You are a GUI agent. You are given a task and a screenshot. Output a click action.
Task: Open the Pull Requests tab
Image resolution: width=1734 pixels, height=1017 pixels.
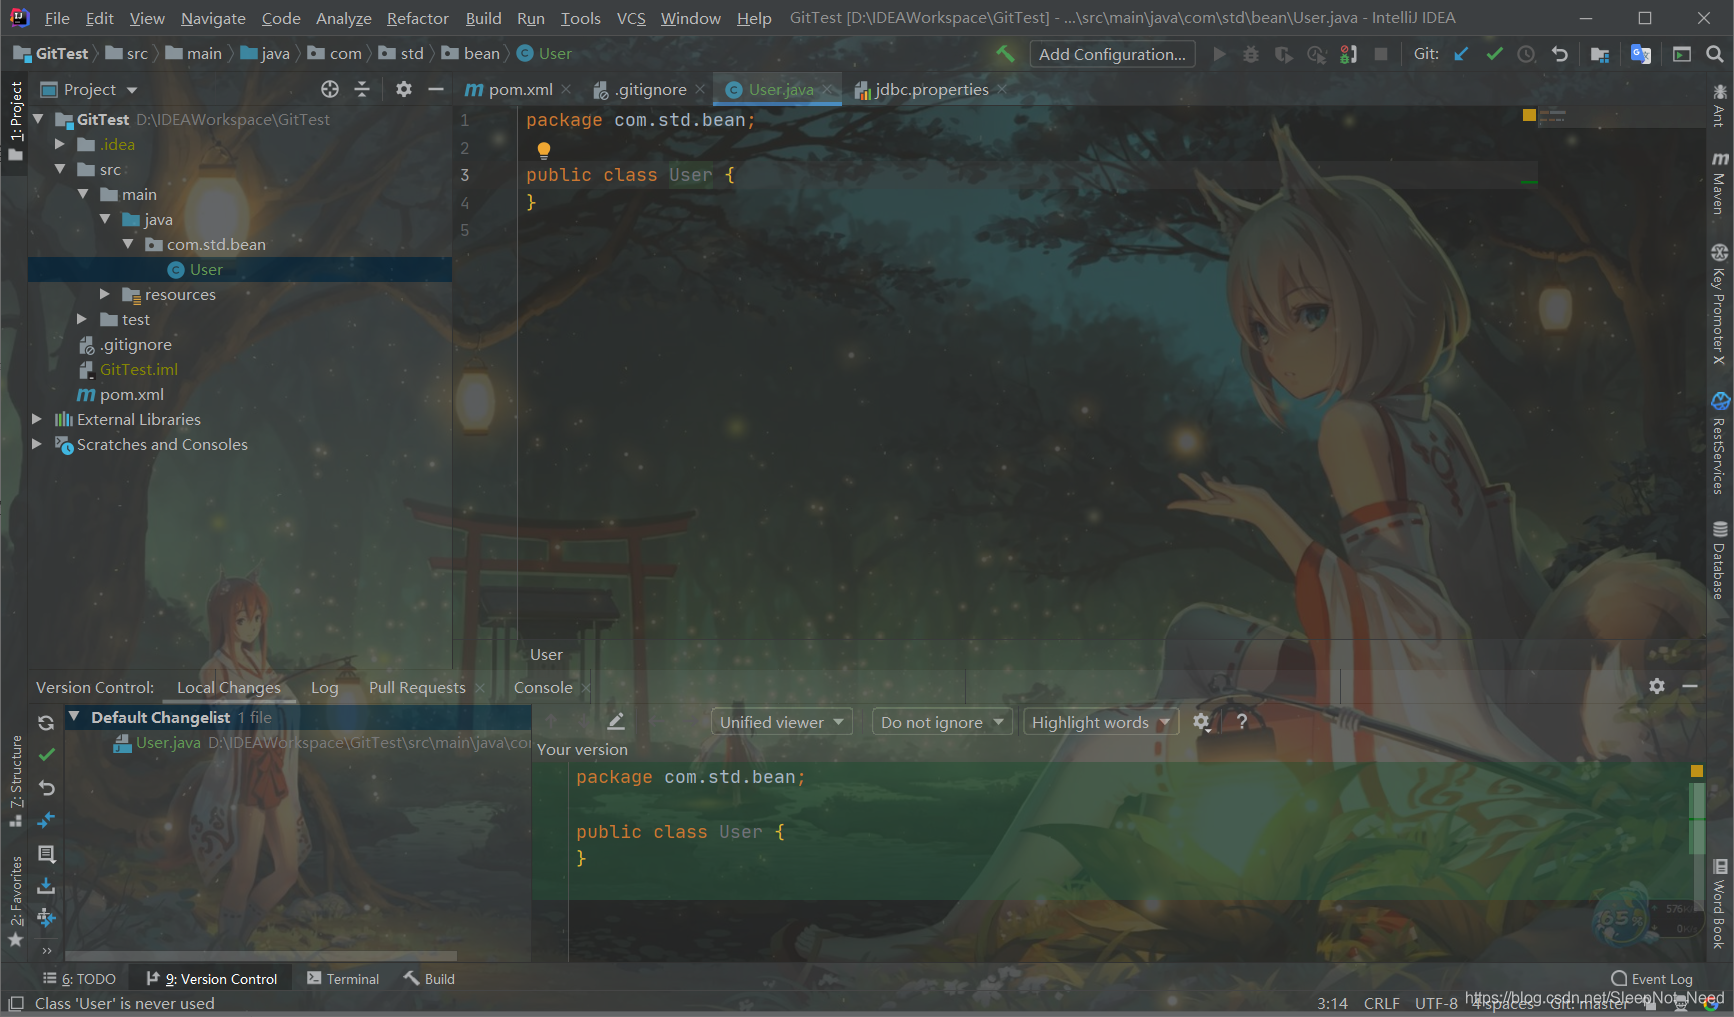pos(417,687)
